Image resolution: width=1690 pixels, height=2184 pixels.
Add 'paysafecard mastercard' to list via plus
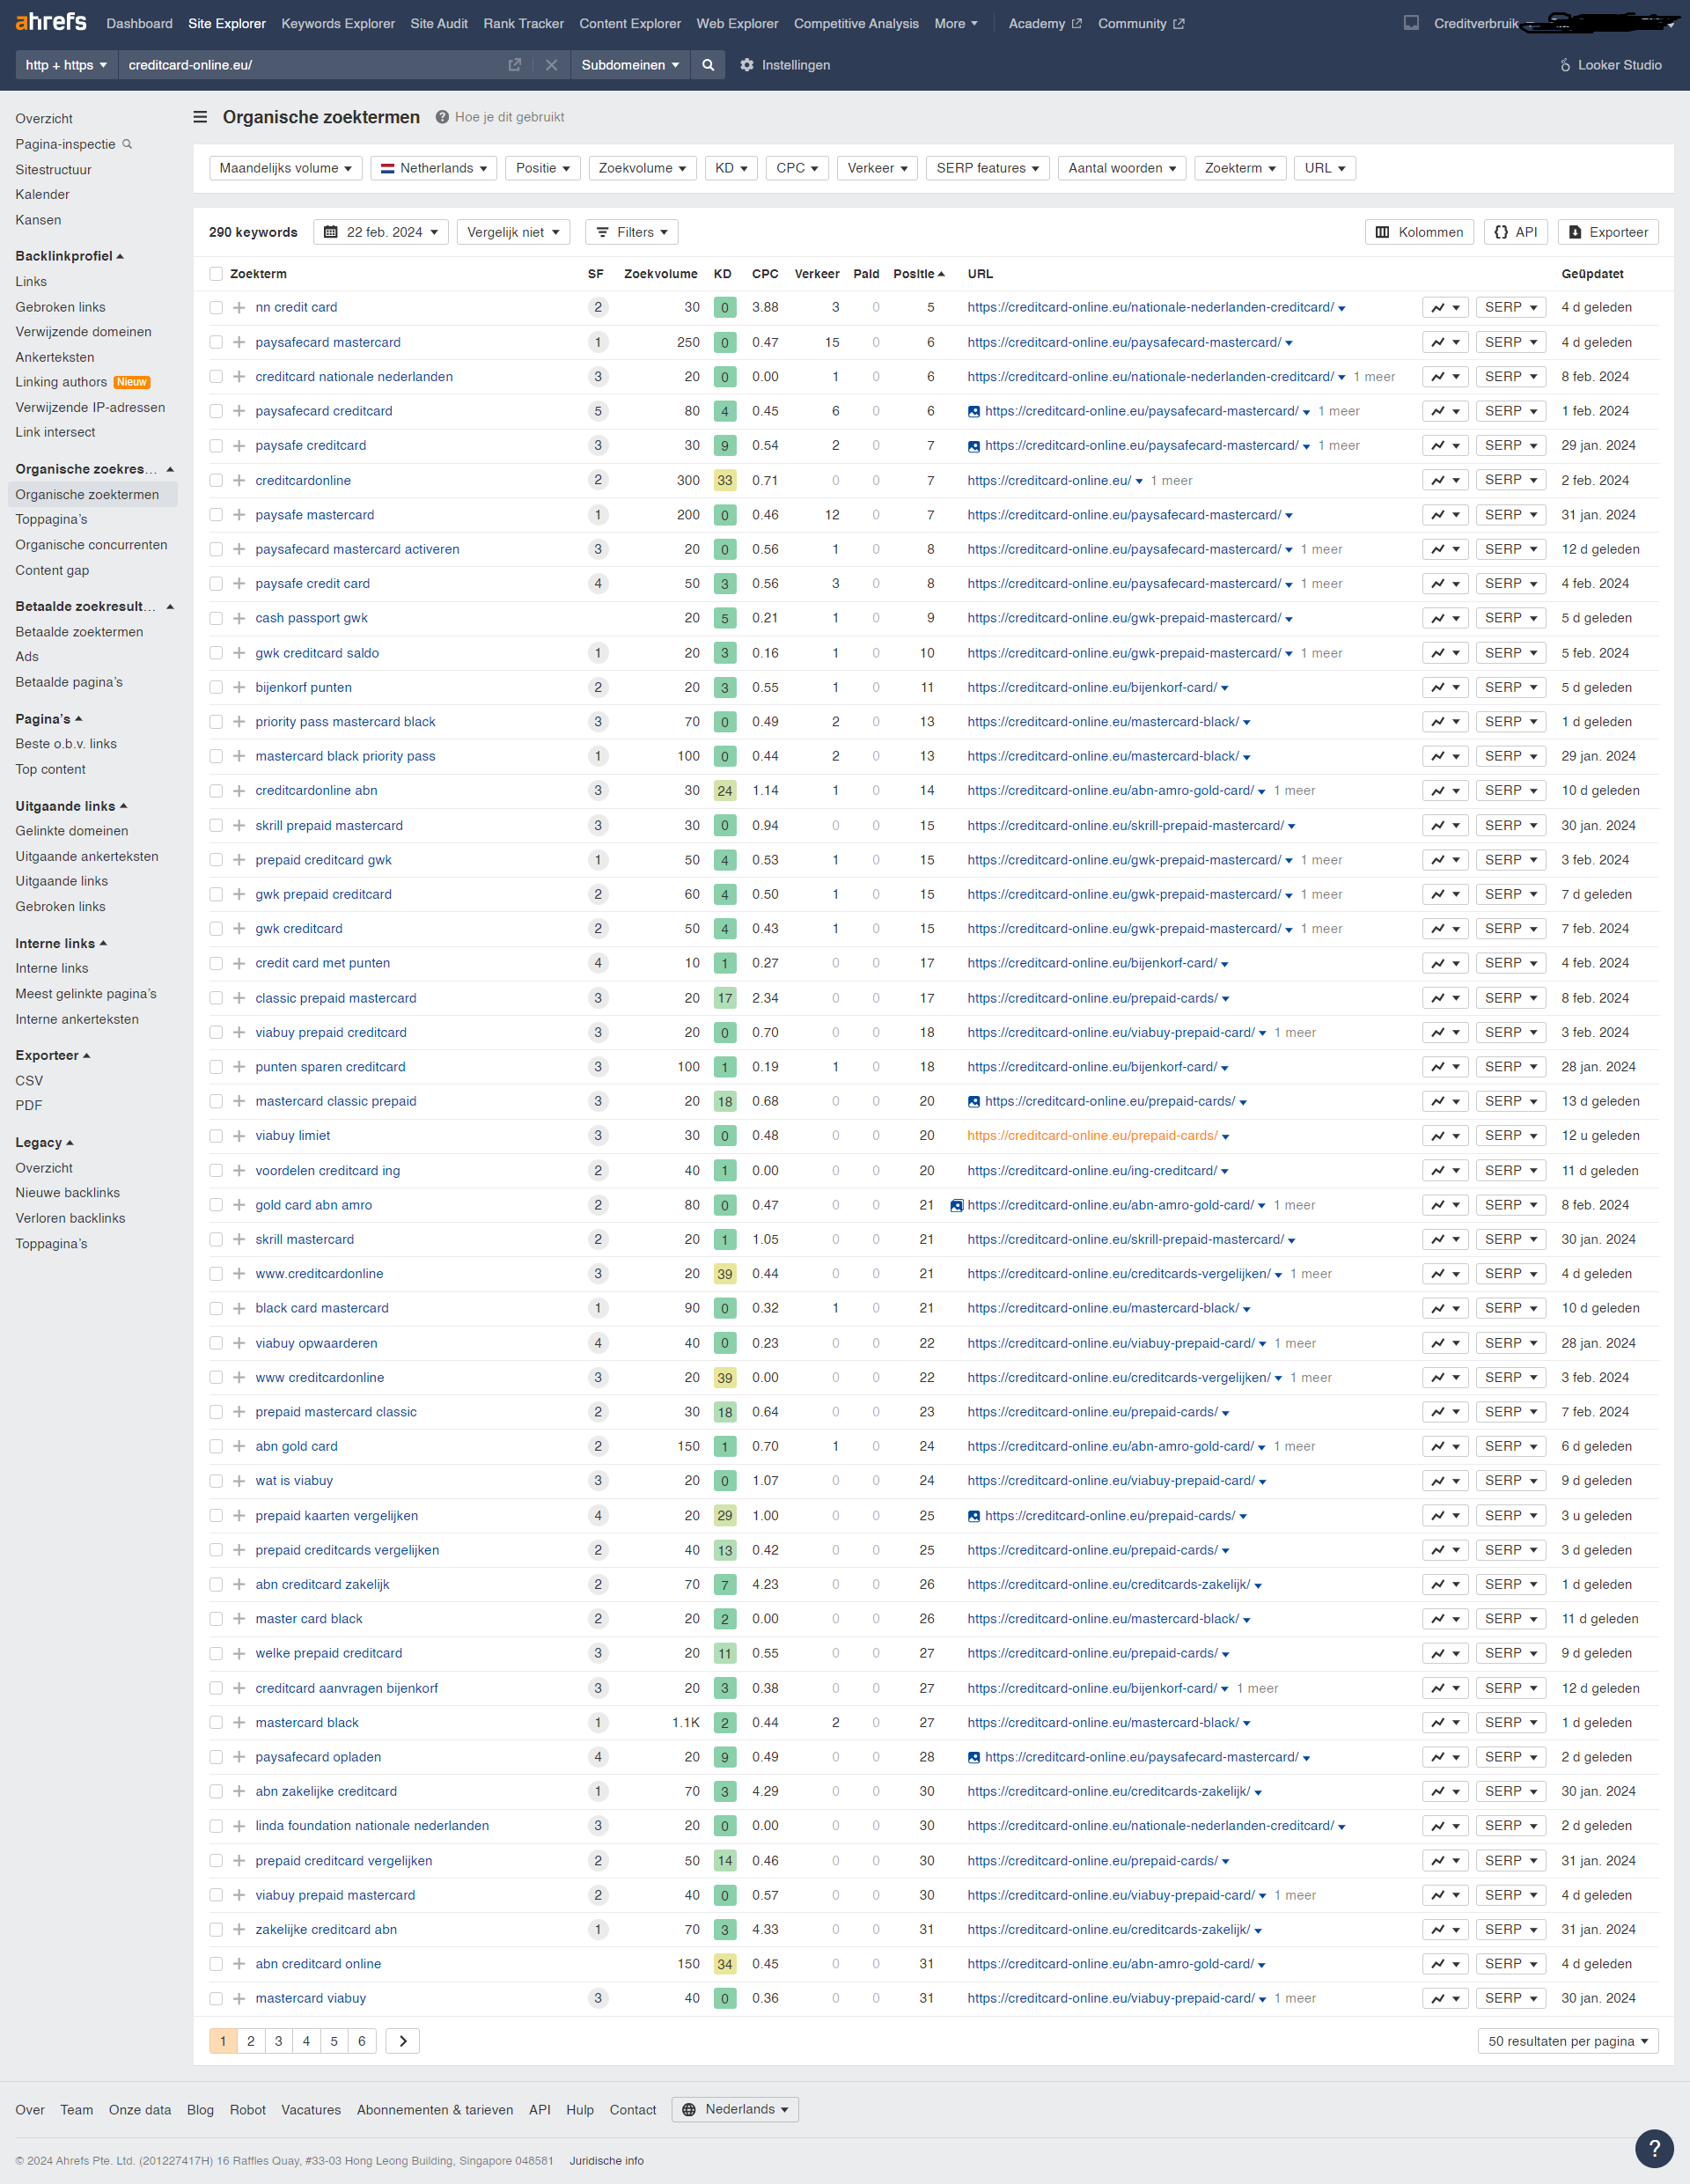pyautogui.click(x=239, y=342)
